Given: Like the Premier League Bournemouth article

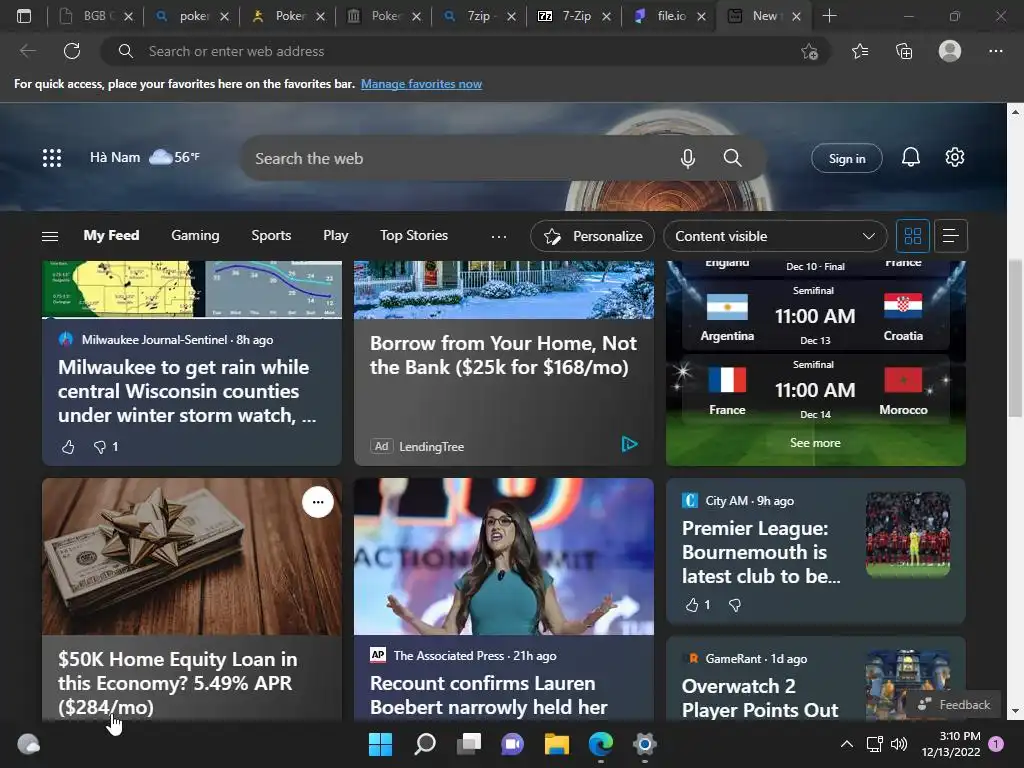Looking at the screenshot, I should [692, 605].
